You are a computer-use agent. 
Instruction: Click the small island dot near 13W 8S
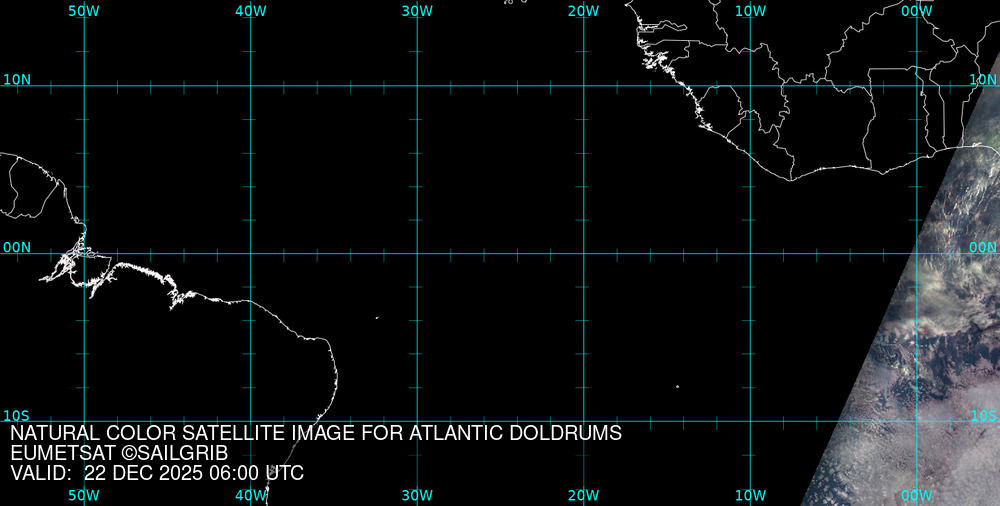pyautogui.click(x=677, y=386)
